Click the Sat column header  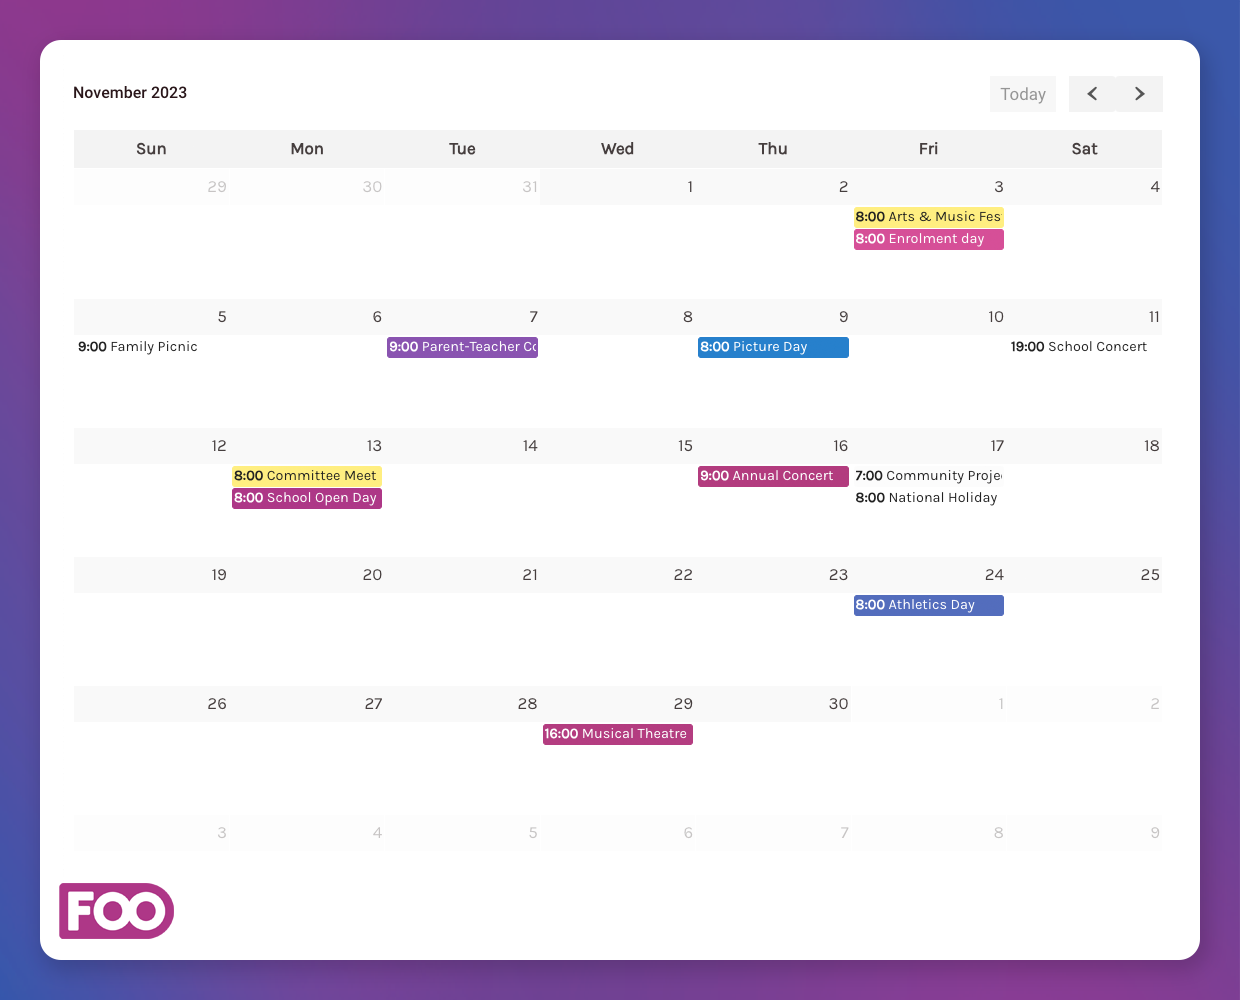click(x=1084, y=149)
